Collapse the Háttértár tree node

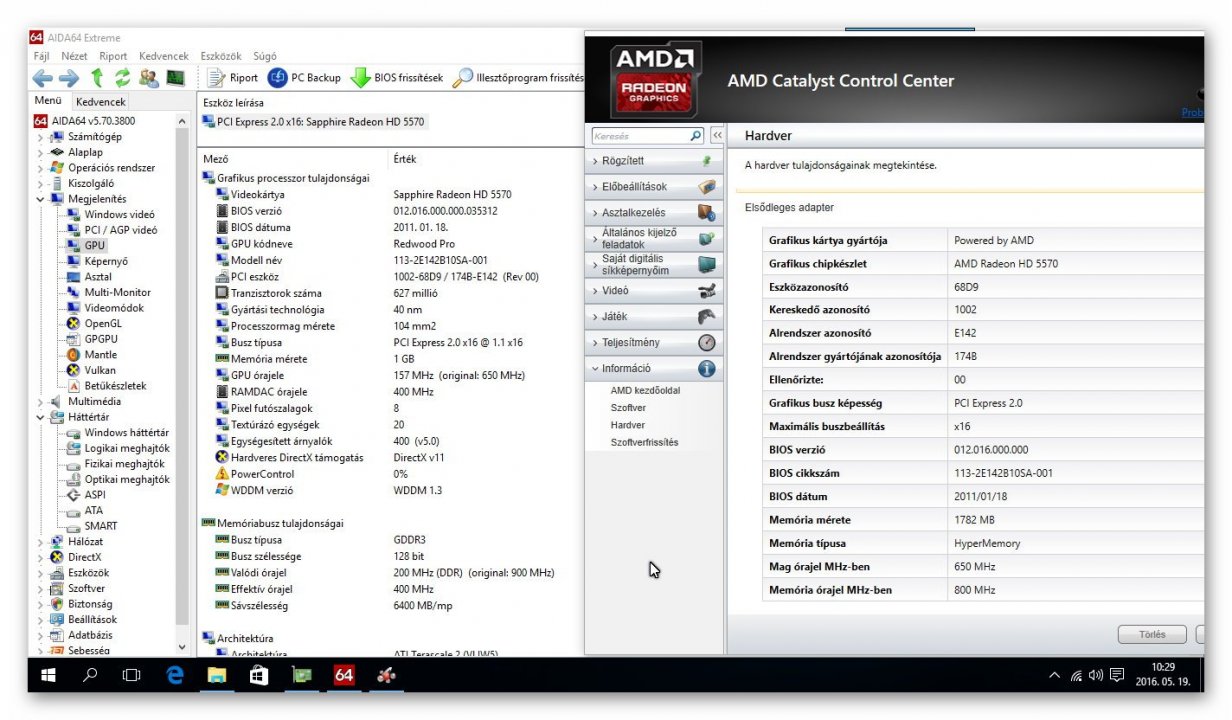(41, 417)
